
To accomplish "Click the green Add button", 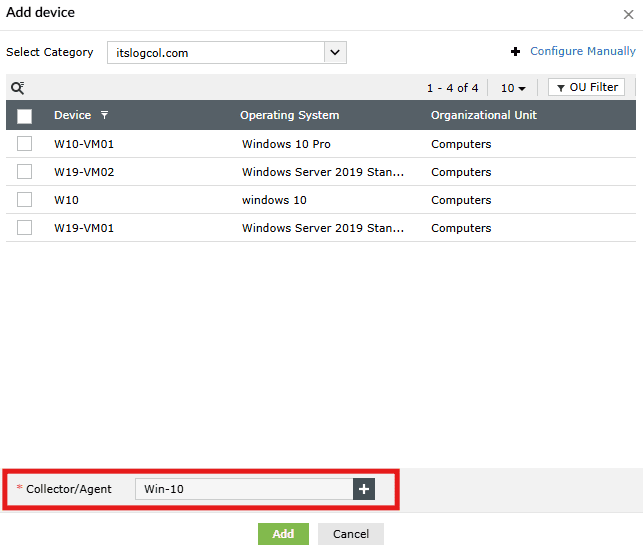I will (283, 534).
